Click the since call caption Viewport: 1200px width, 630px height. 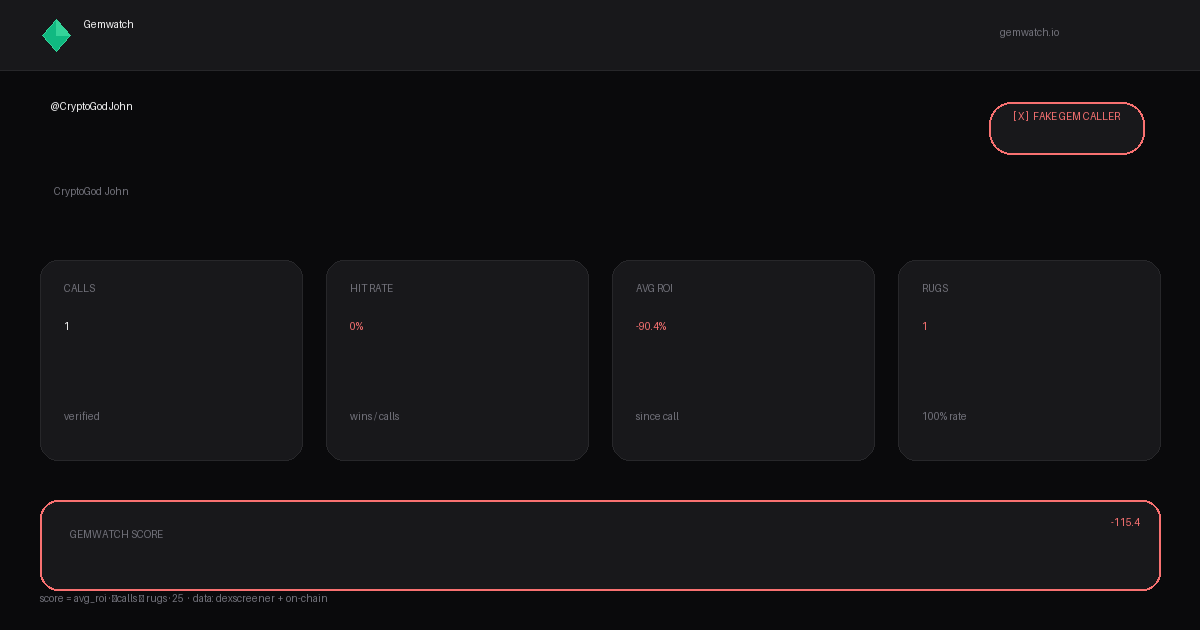click(x=657, y=417)
